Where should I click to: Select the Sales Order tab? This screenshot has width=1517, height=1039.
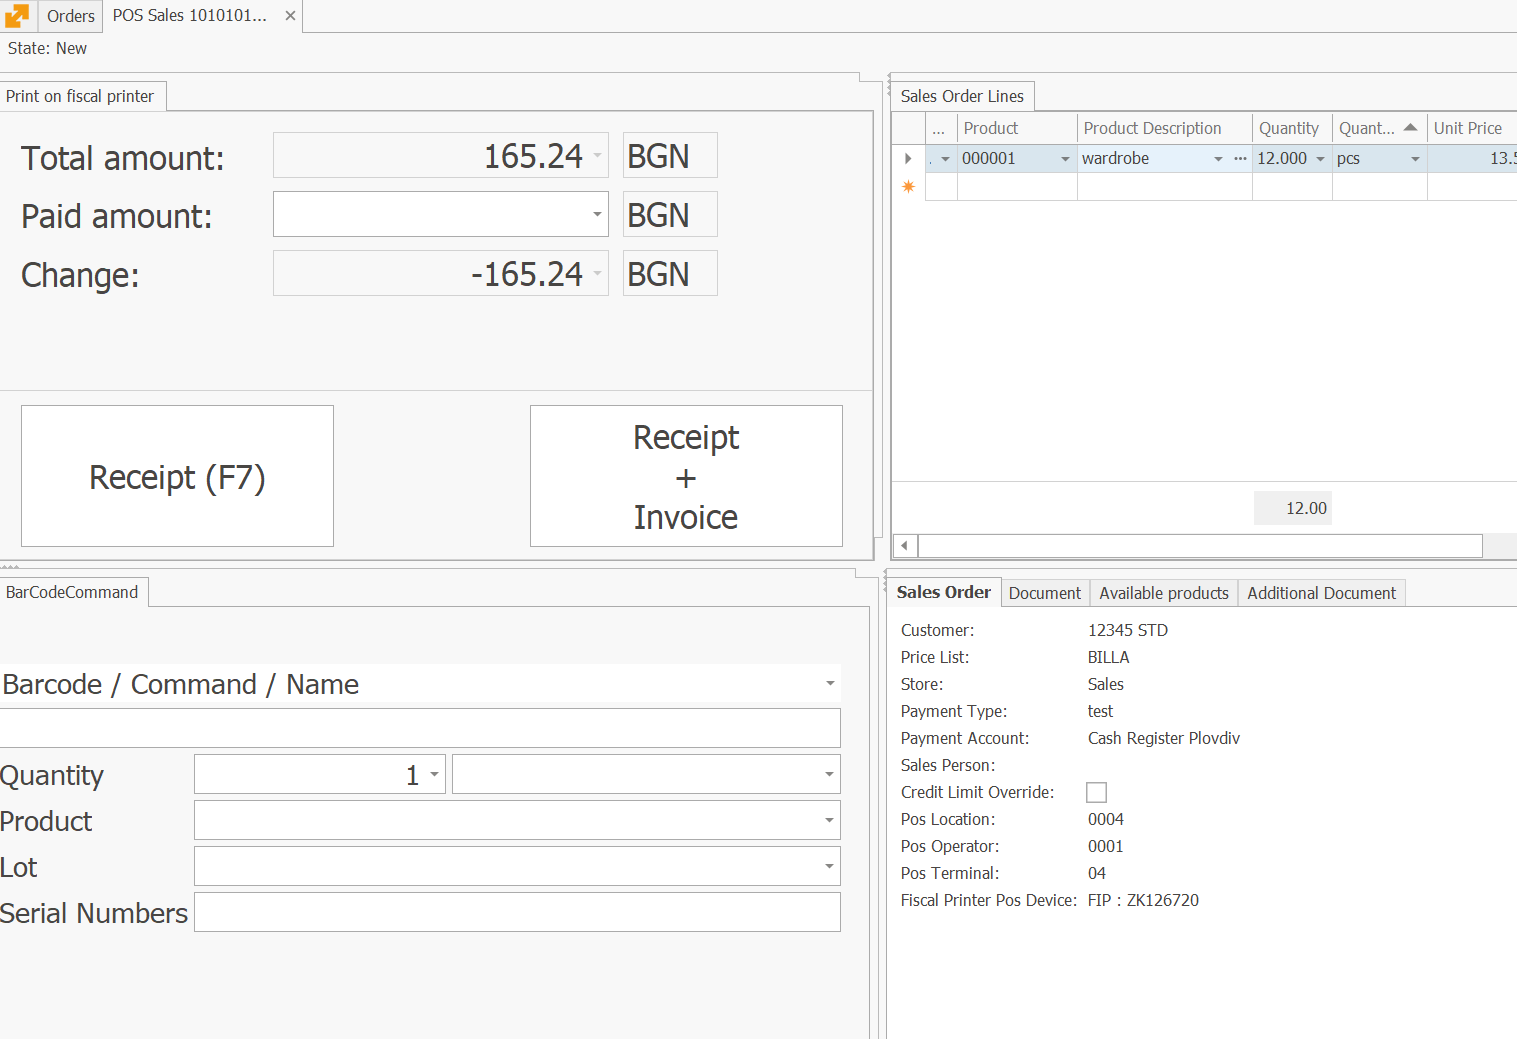[943, 592]
